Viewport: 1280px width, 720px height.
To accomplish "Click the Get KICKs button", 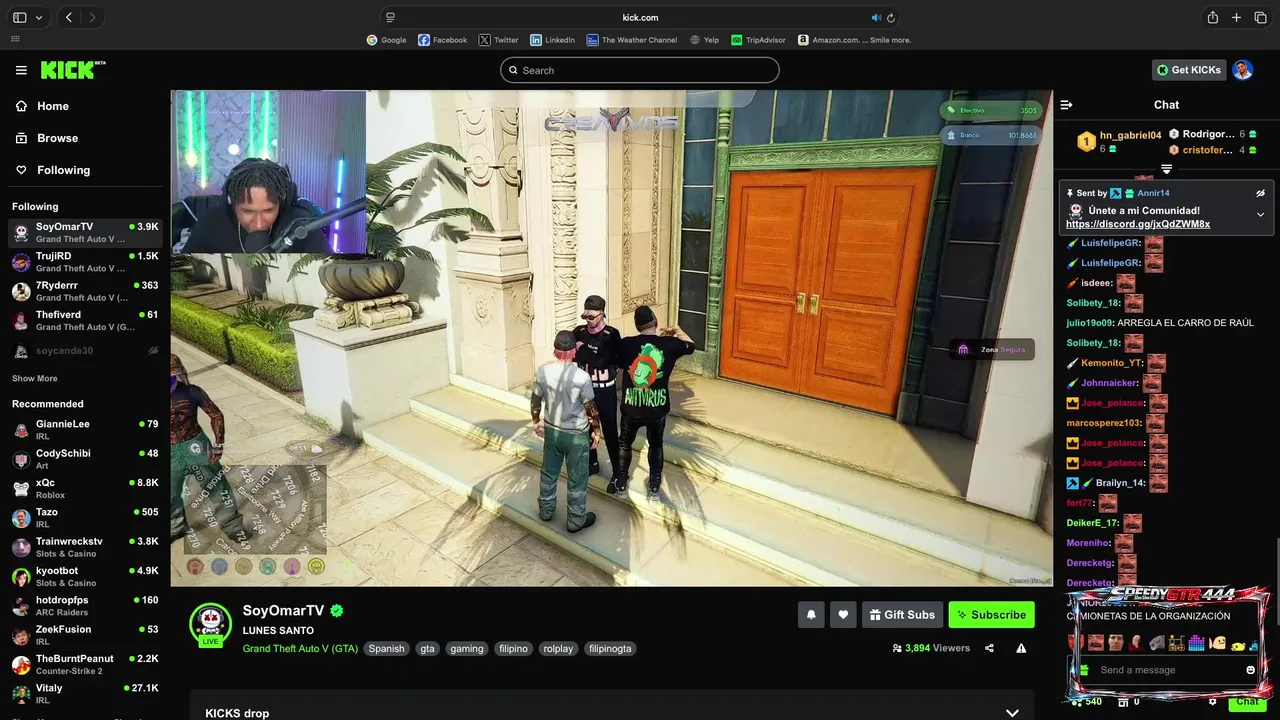I will [1189, 70].
